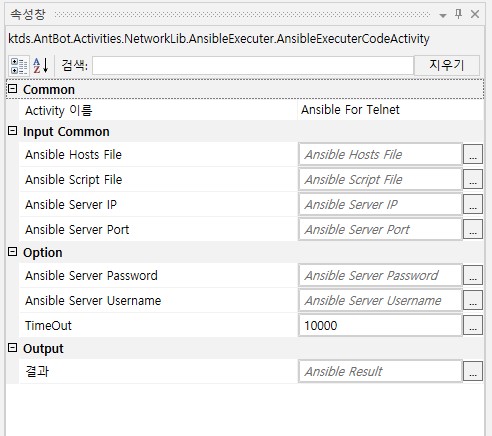Click the Ansible Server Username input field
The height and width of the screenshot is (436, 492).
(x=380, y=300)
